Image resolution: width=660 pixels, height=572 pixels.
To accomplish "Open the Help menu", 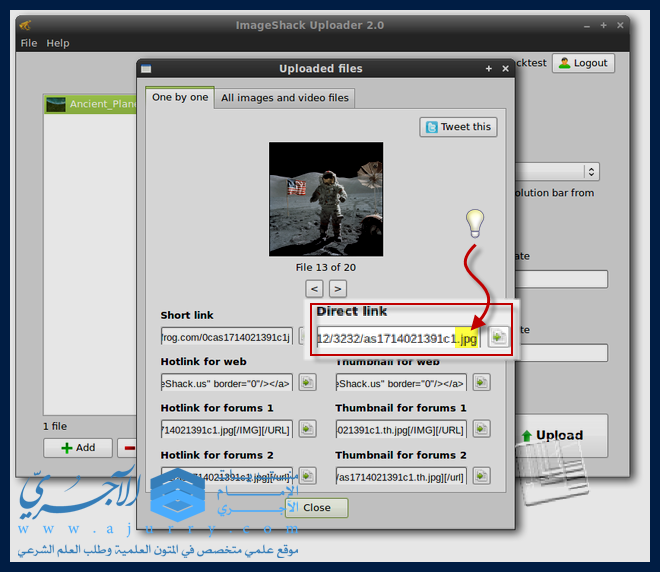I will tap(58, 43).
